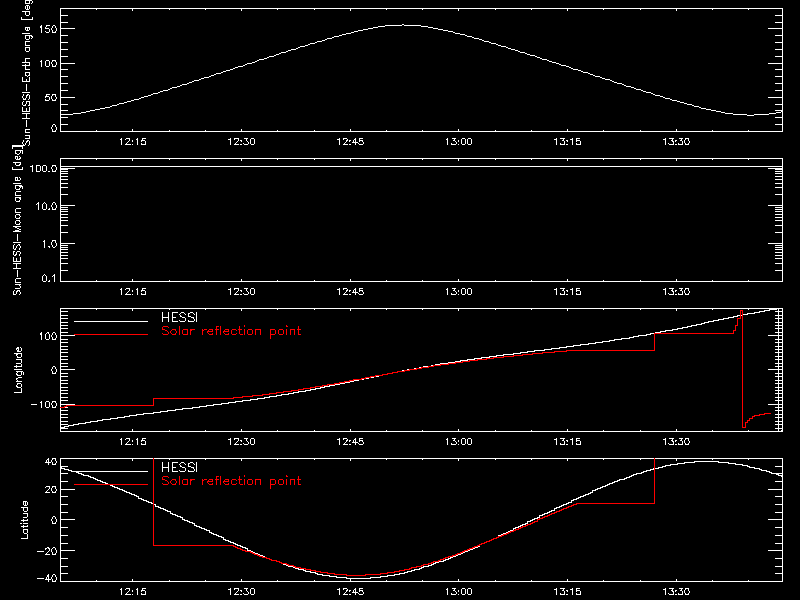Click the 10.0 tick on Moon angle plot
This screenshot has width=800, height=600.
[46, 206]
